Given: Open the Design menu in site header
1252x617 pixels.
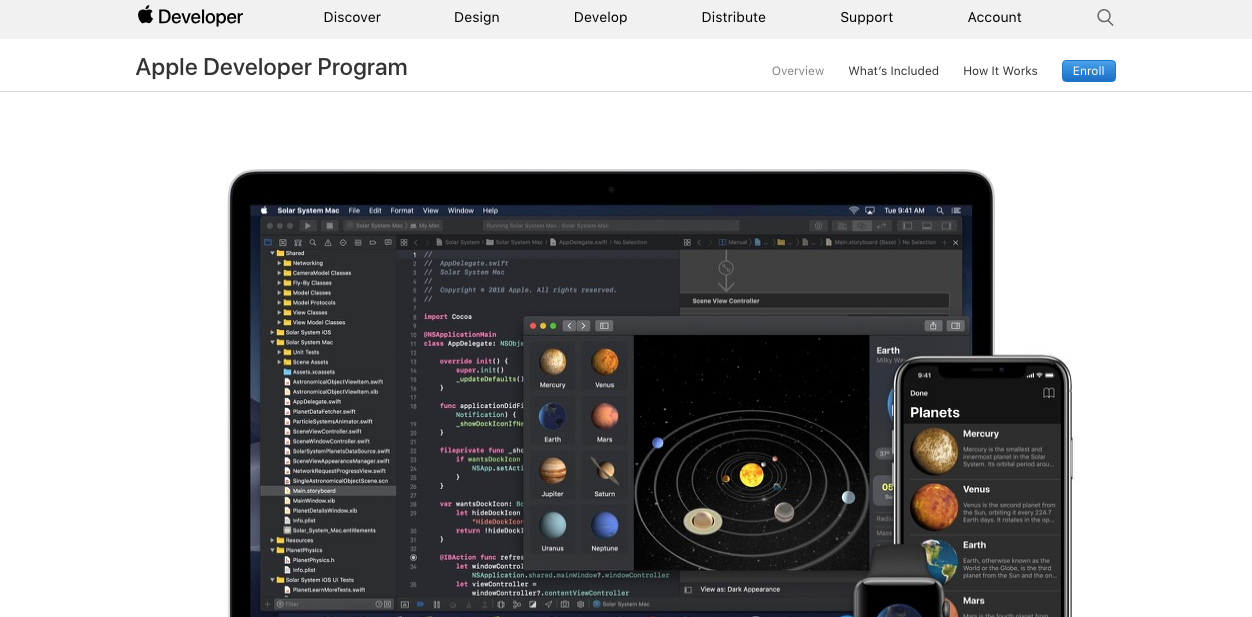Looking at the screenshot, I should point(477,17).
